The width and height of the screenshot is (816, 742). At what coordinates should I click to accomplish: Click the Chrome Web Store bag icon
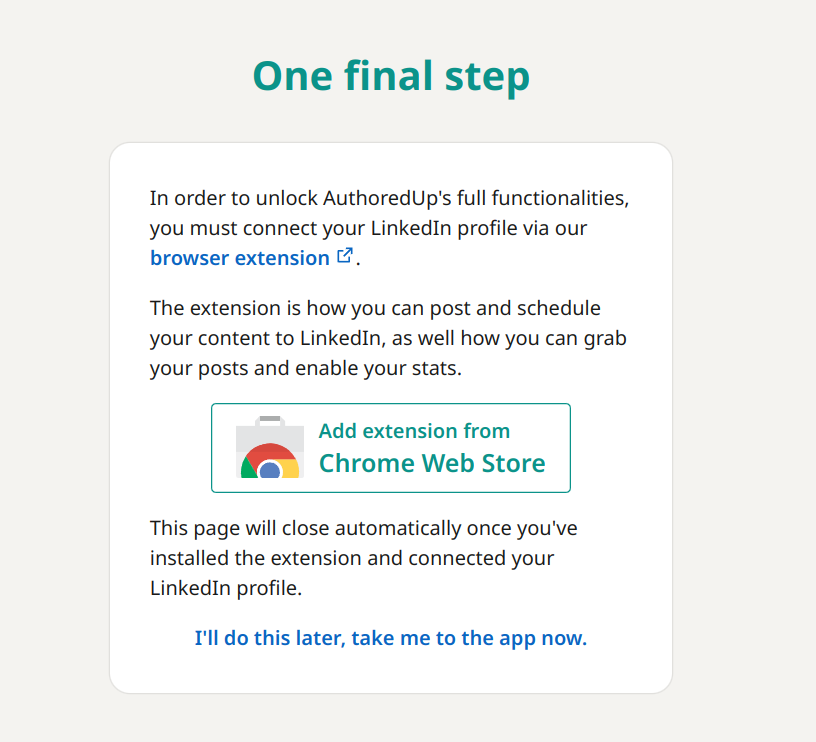click(270, 447)
